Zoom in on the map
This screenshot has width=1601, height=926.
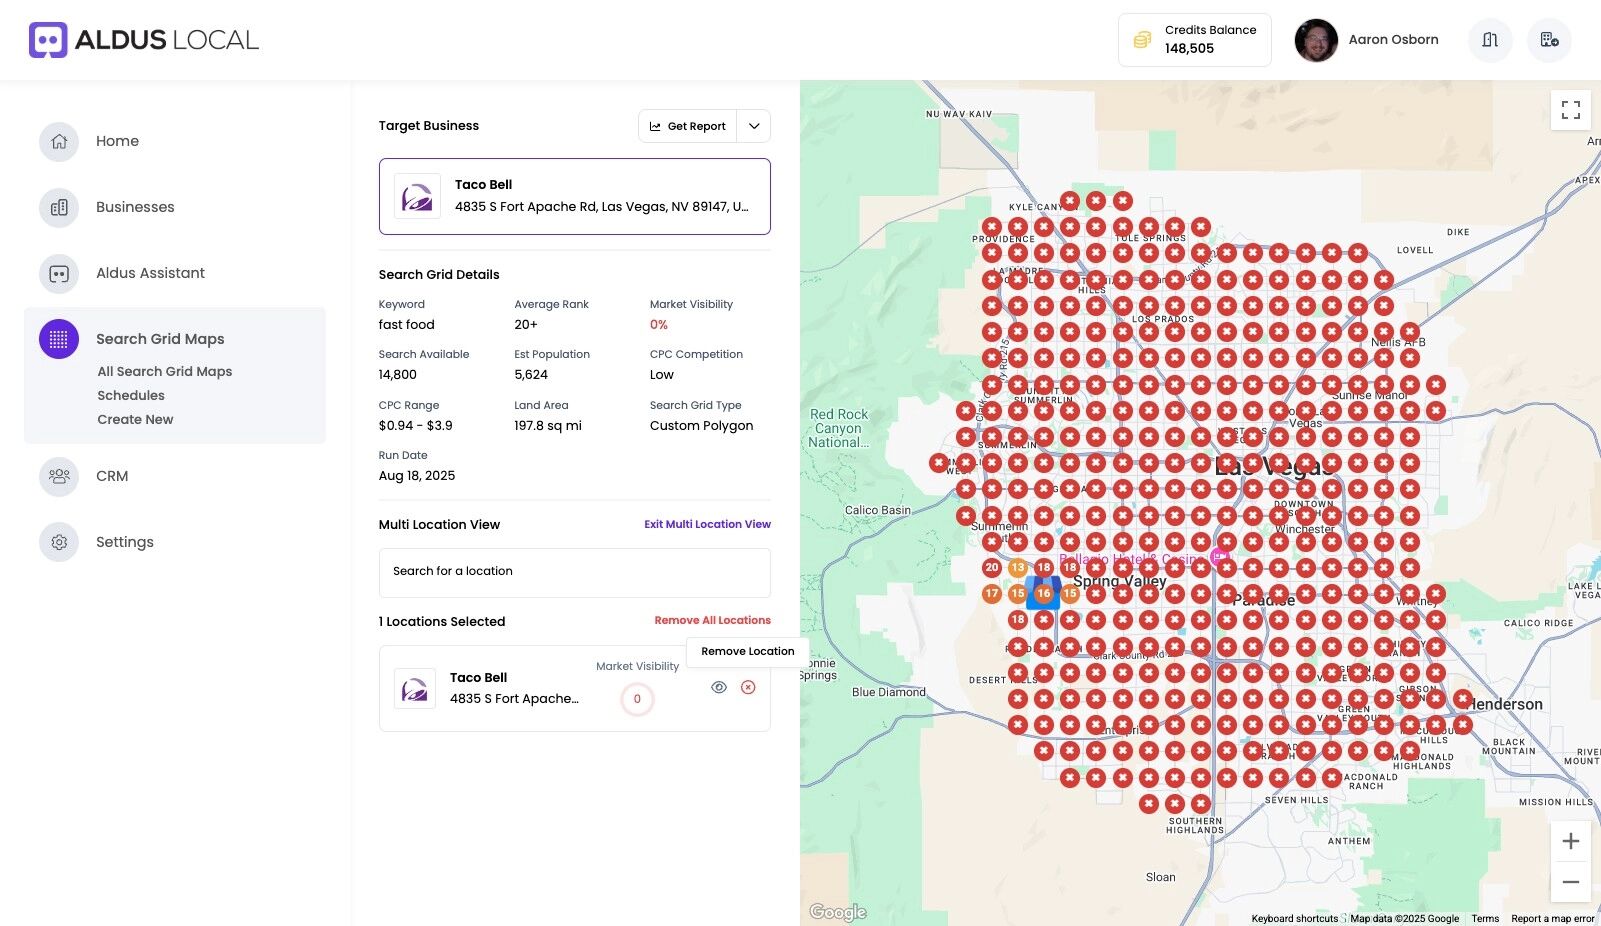(x=1571, y=841)
